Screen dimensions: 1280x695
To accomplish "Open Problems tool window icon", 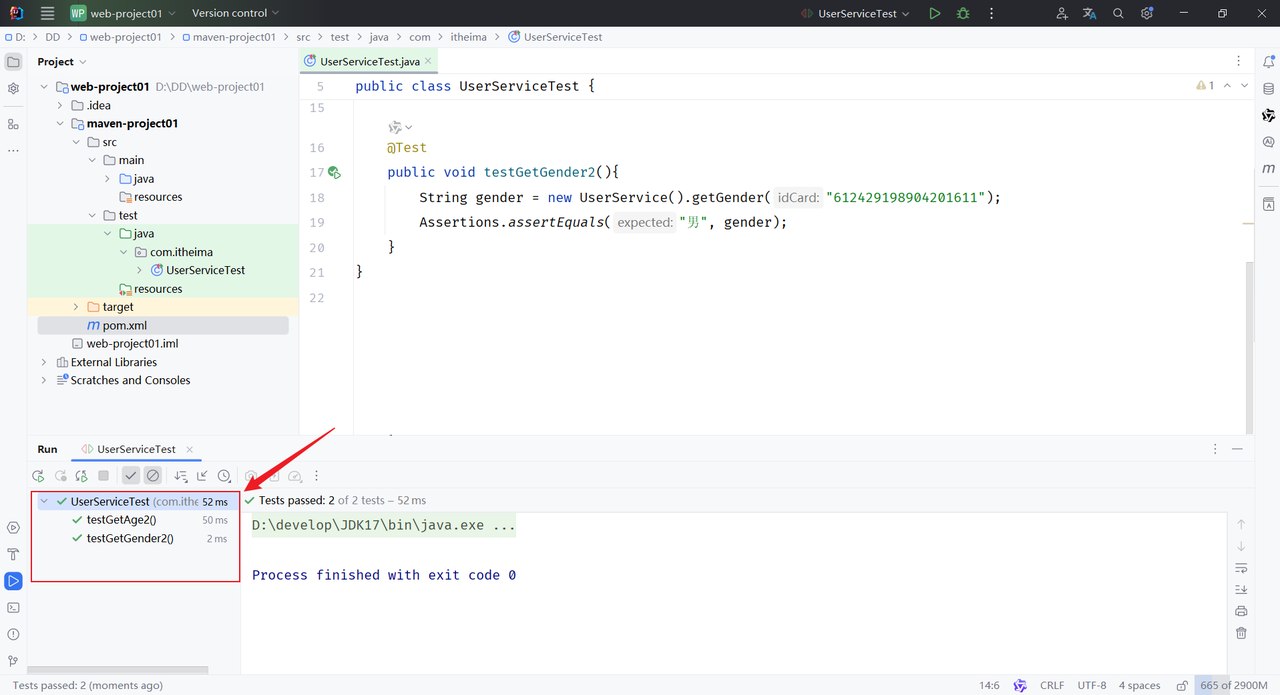I will tap(13, 634).
